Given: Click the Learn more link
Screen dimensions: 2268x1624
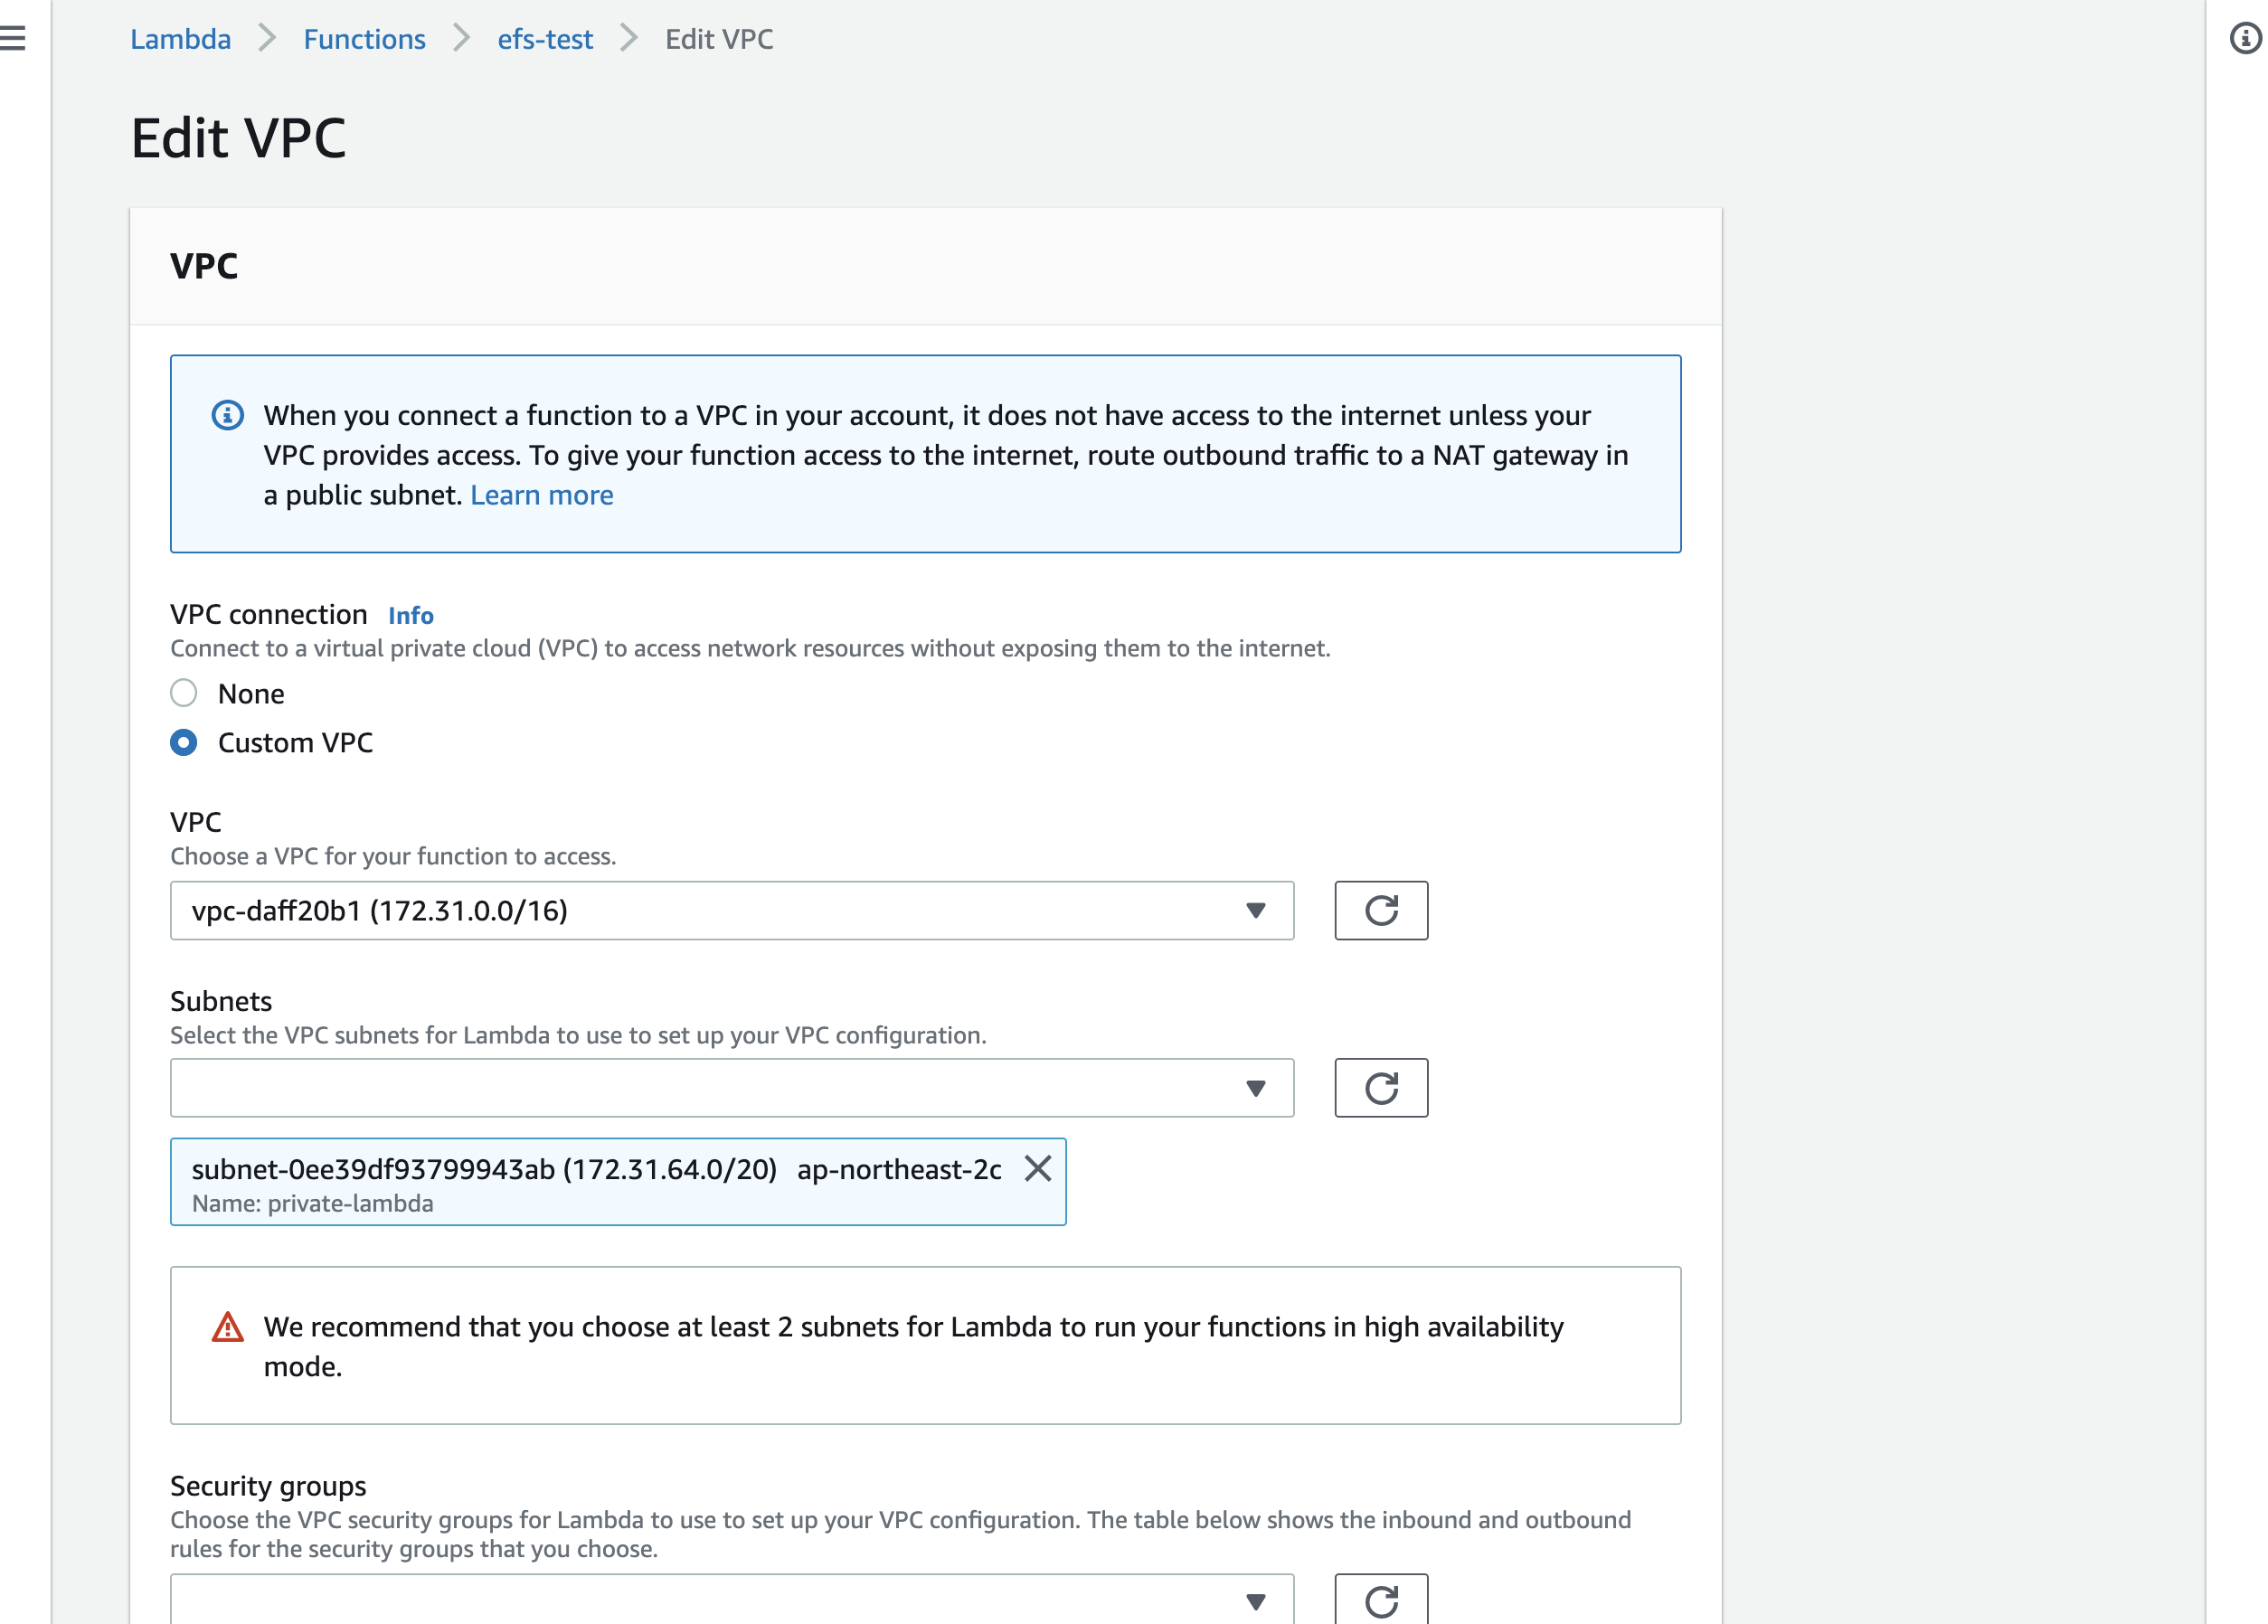Looking at the screenshot, I should tap(541, 495).
